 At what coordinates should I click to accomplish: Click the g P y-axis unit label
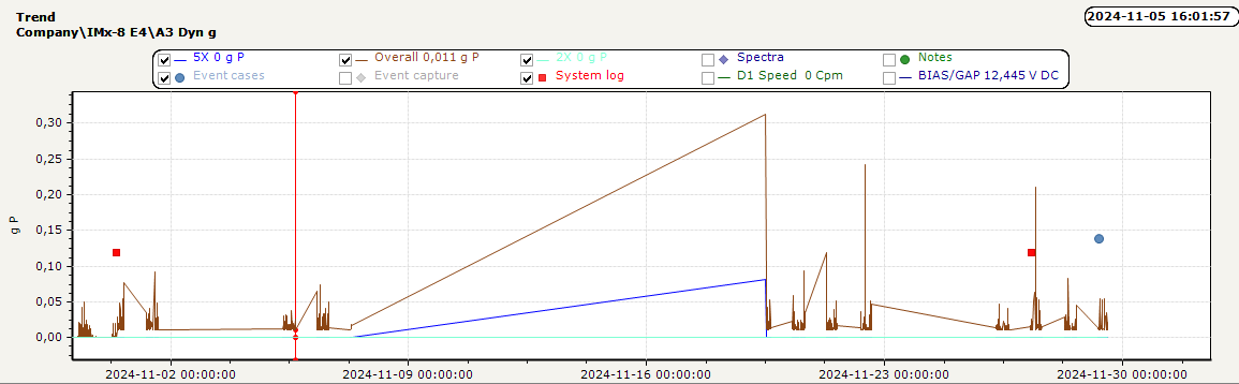[x=13, y=225]
